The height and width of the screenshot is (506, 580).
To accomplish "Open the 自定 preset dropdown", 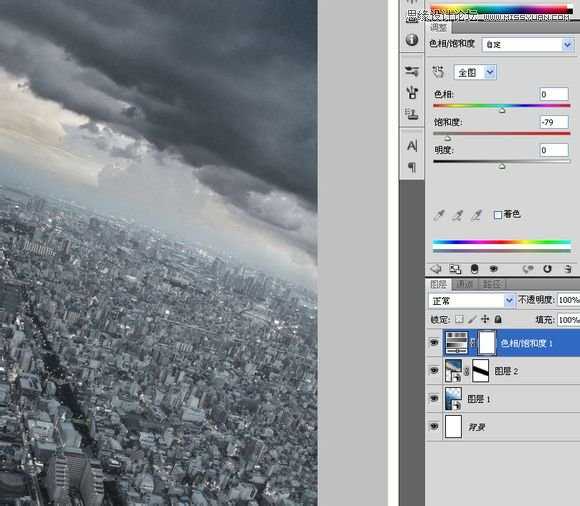I will (528, 45).
